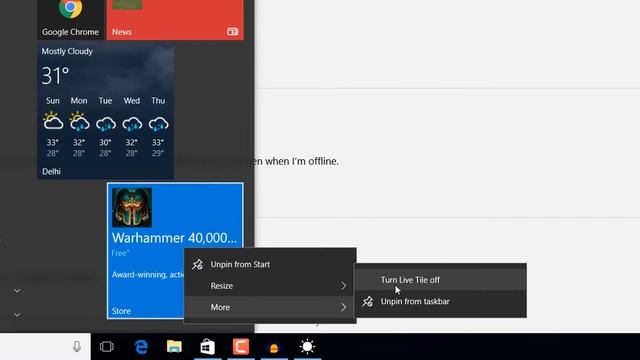This screenshot has height=360, width=640.
Task: Open the More submenu
Action: (x=270, y=307)
